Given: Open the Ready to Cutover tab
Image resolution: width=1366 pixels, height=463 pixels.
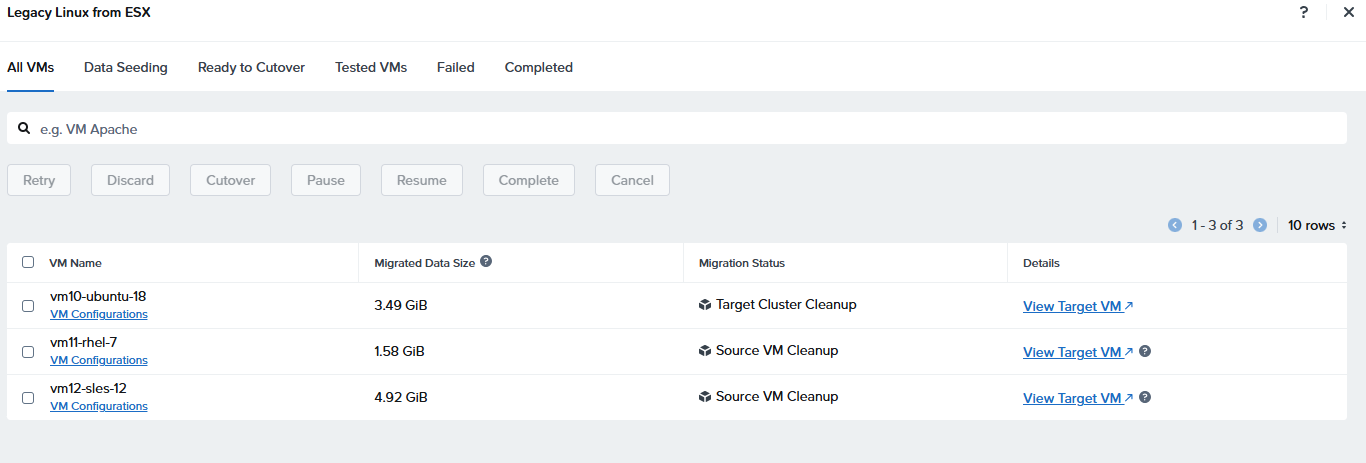Looking at the screenshot, I should [251, 67].
